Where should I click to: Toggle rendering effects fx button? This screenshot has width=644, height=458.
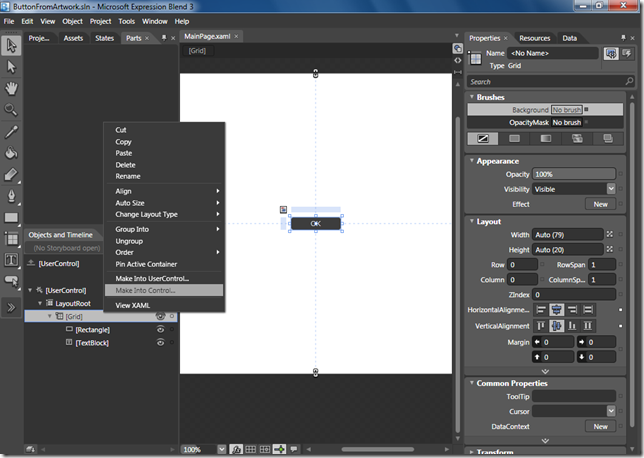point(236,449)
